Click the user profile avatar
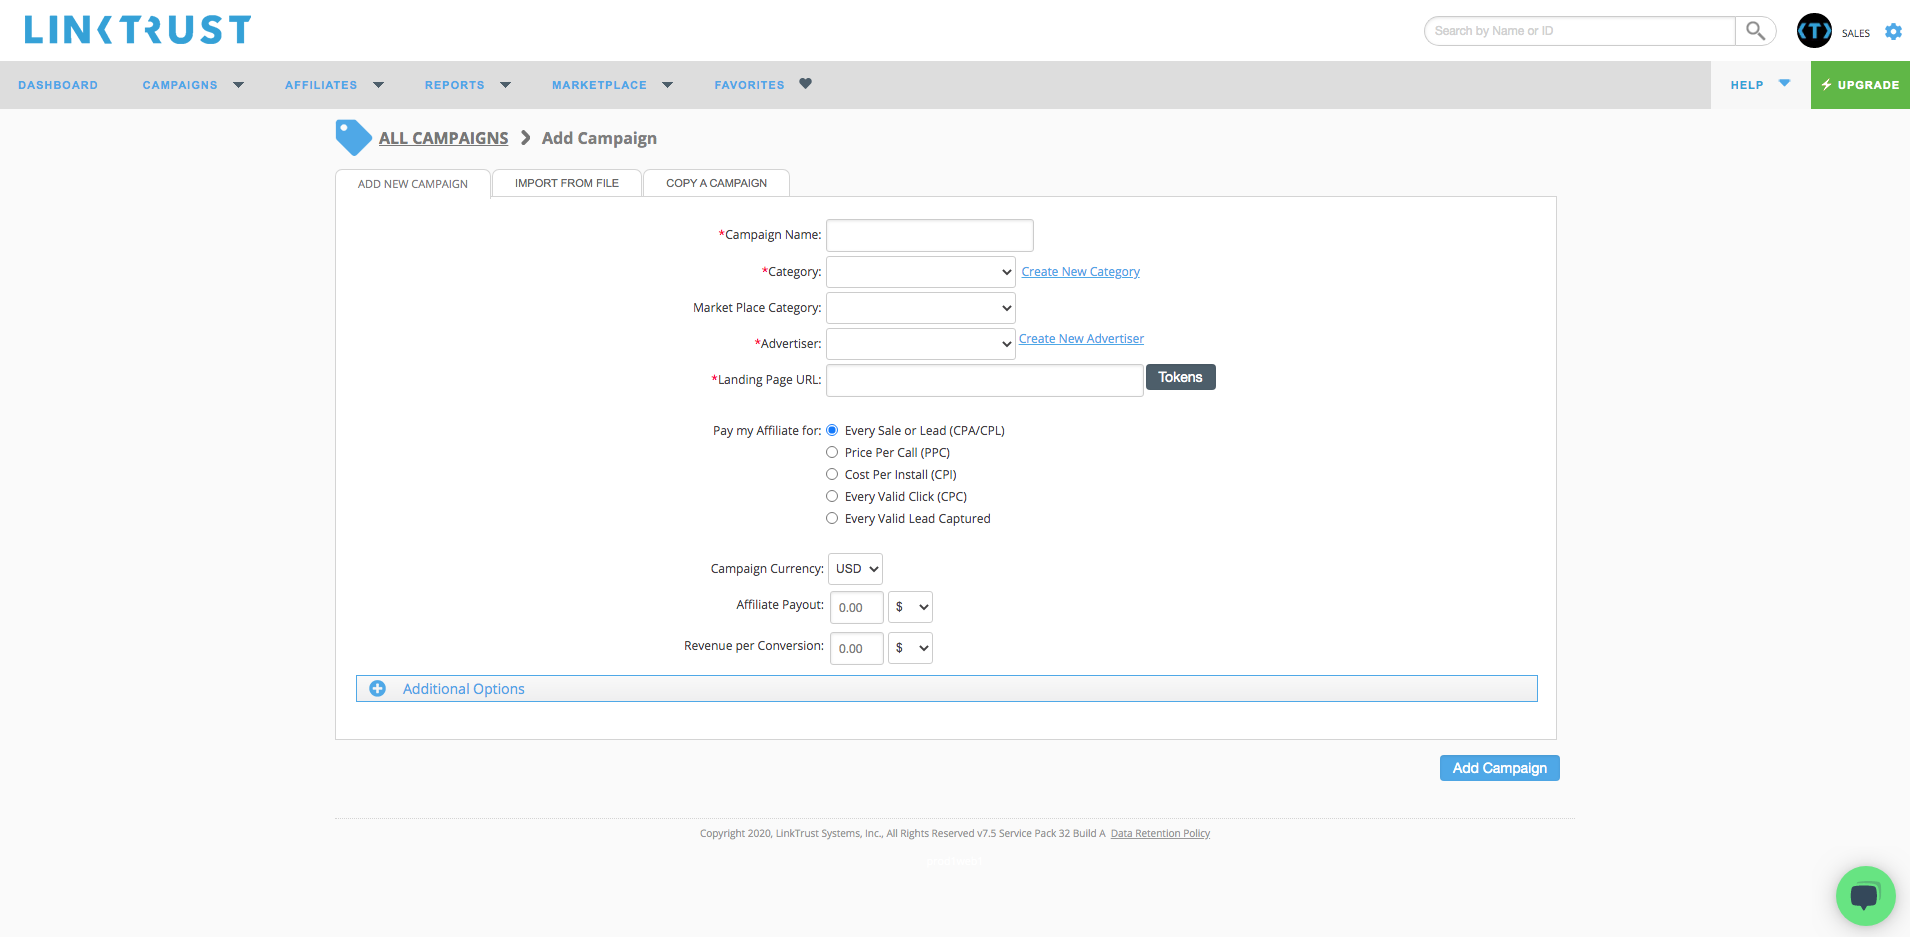This screenshot has height=937, width=1910. click(x=1814, y=31)
